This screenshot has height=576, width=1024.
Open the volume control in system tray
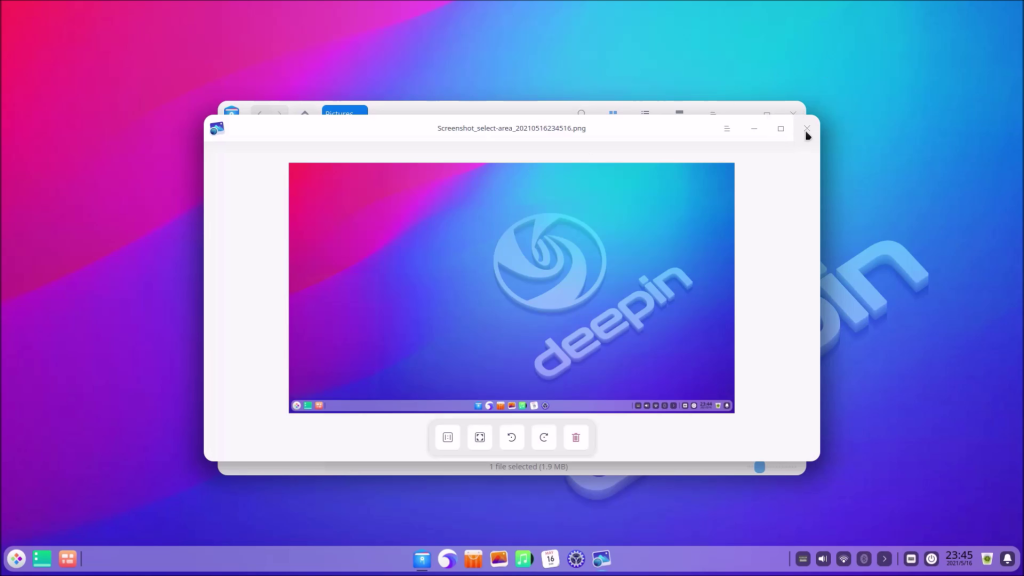[x=823, y=559]
